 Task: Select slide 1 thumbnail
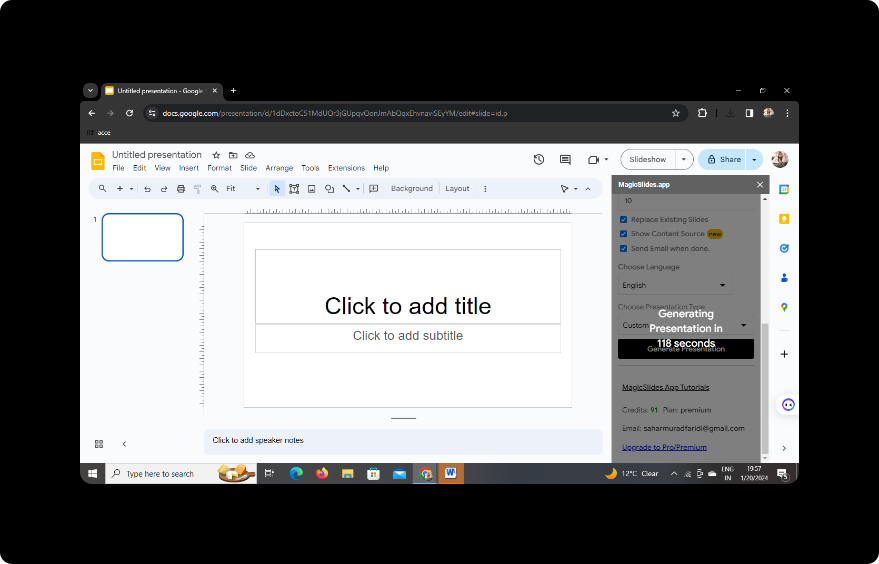pyautogui.click(x=143, y=237)
